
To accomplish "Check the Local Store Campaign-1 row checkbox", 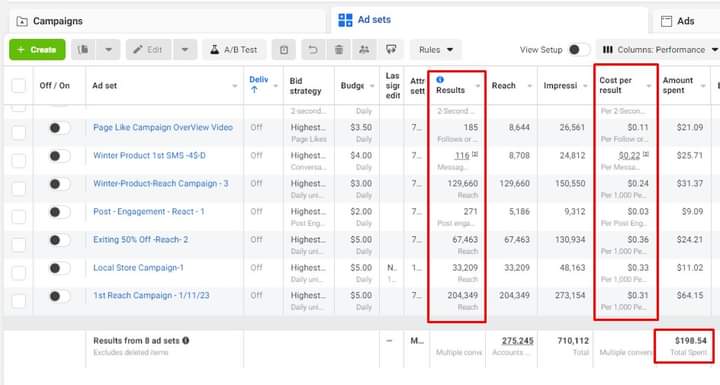I will [x=18, y=273].
